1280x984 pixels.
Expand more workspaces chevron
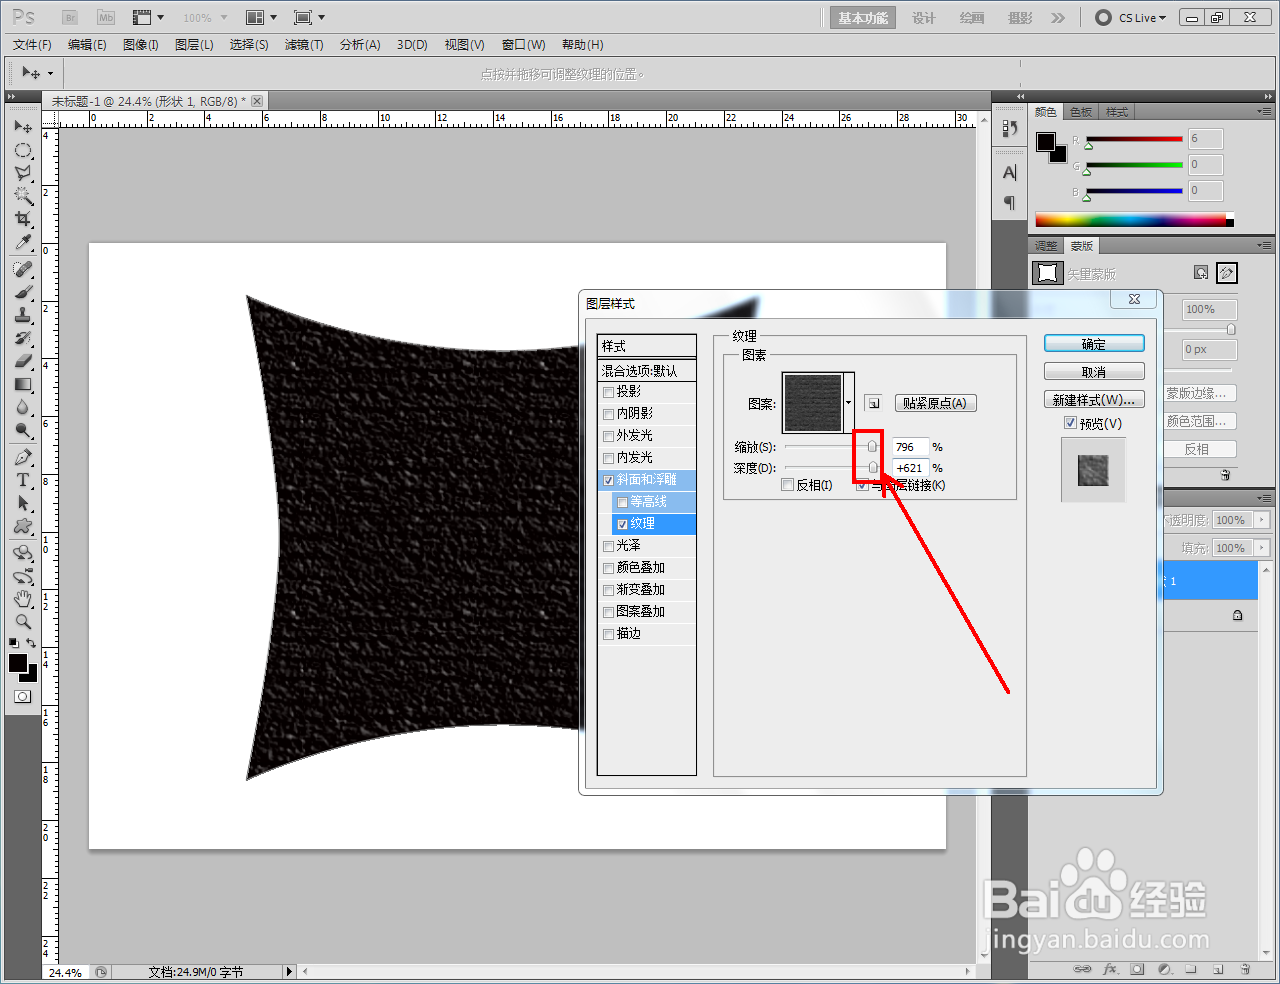coord(1058,17)
